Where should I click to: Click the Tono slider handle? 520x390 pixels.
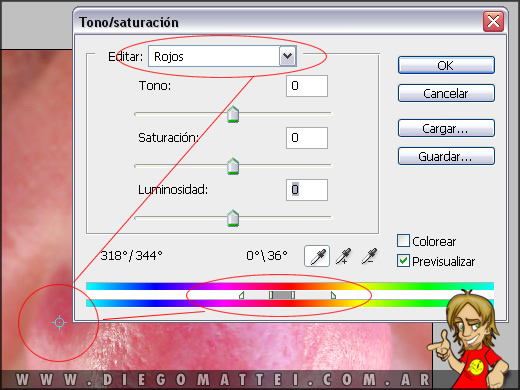pos(233,114)
